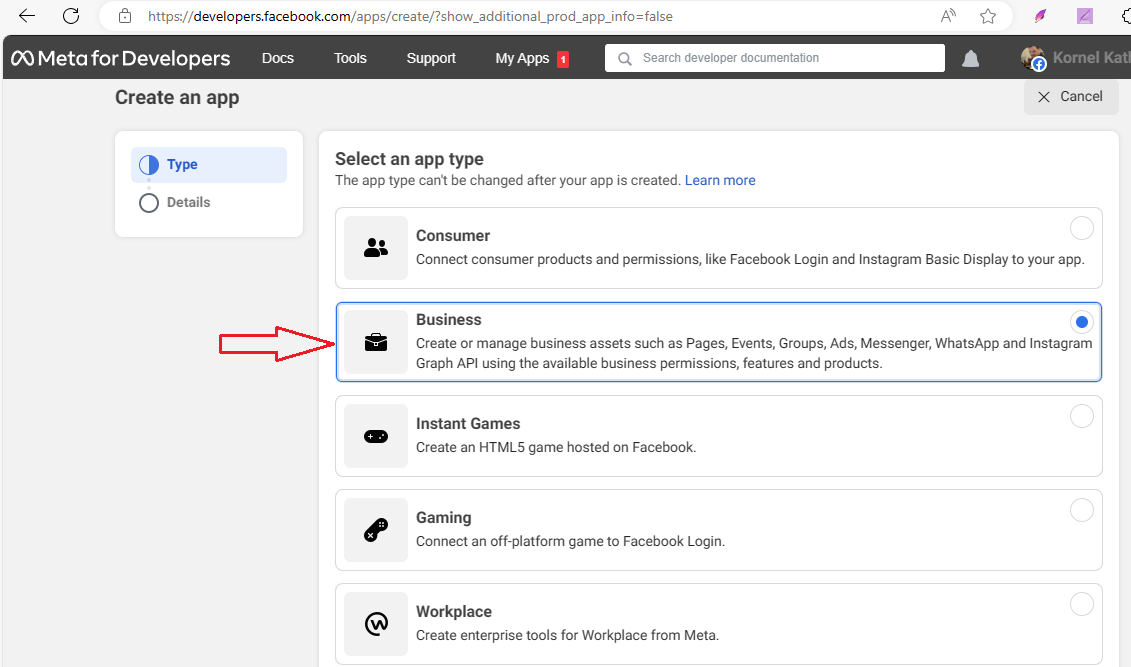Follow the Learn more link
Screen dimensions: 1131x667
point(720,181)
